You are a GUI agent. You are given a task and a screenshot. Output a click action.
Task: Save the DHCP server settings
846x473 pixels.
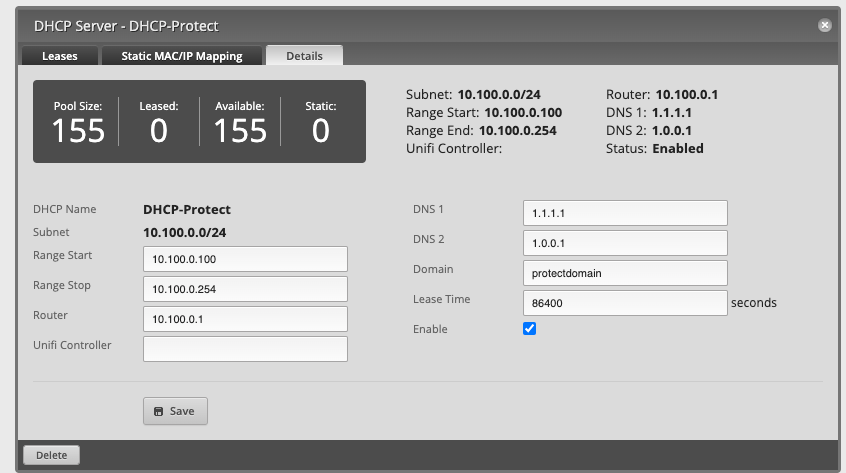pos(175,411)
